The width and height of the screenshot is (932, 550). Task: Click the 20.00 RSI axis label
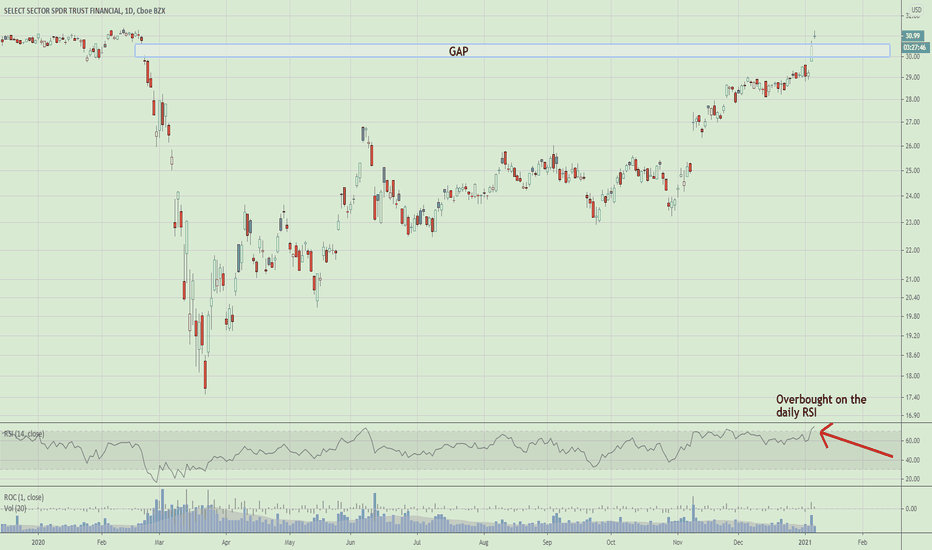[x=912, y=479]
